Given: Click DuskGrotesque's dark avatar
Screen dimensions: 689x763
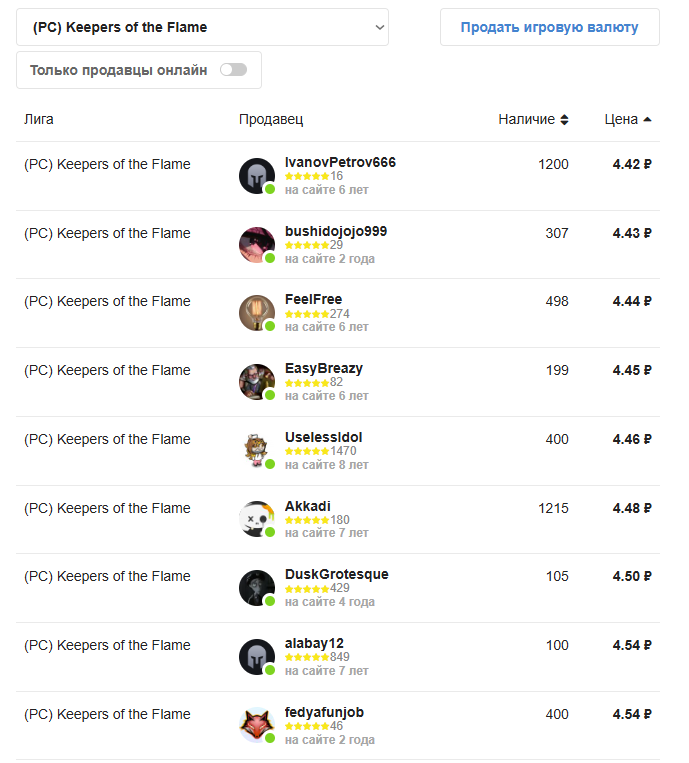Looking at the screenshot, I should (257, 588).
